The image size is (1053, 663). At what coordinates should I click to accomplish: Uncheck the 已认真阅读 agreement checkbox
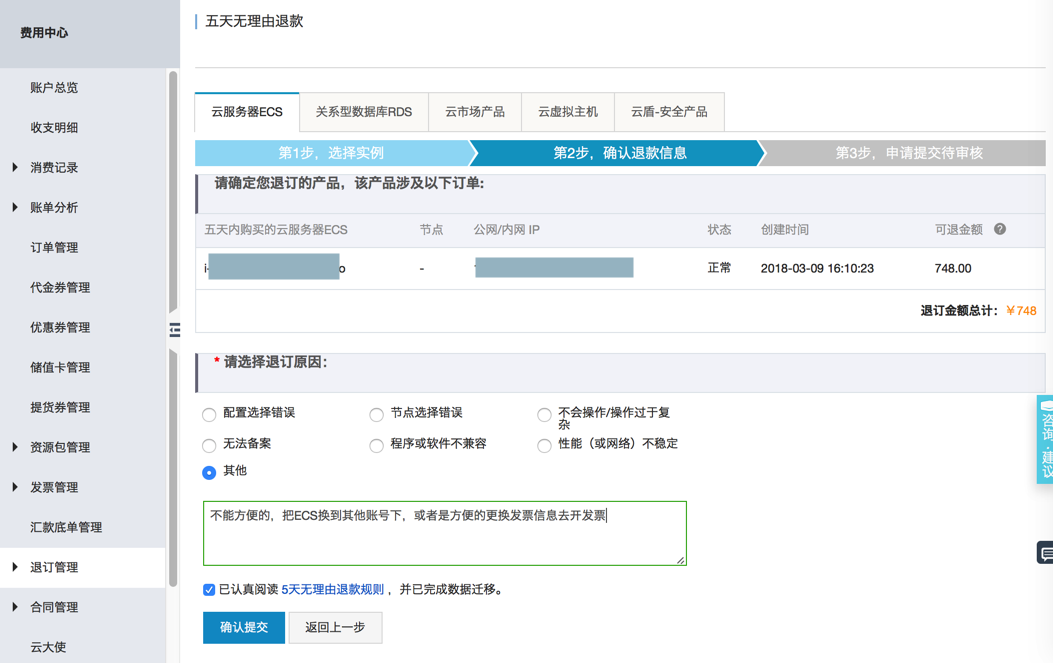(209, 590)
